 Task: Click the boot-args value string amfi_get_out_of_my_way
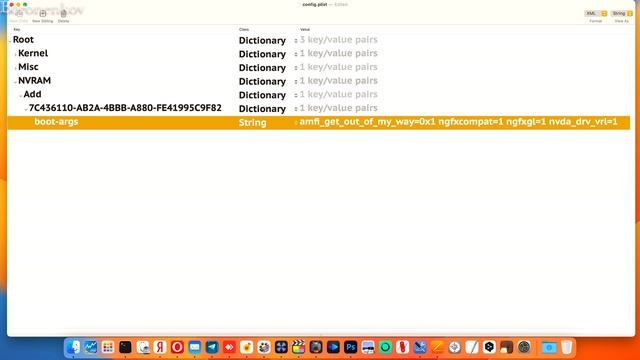click(x=458, y=122)
